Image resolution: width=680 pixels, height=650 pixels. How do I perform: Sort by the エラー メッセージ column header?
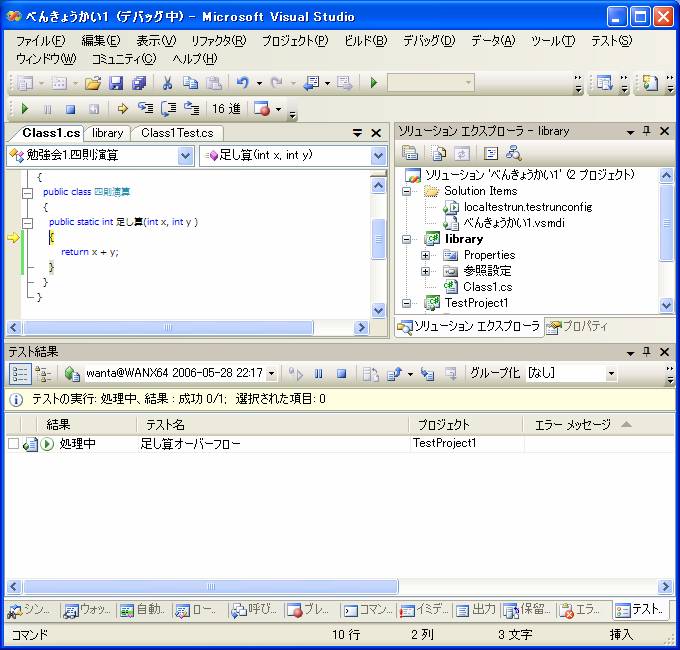pyautogui.click(x=572, y=425)
